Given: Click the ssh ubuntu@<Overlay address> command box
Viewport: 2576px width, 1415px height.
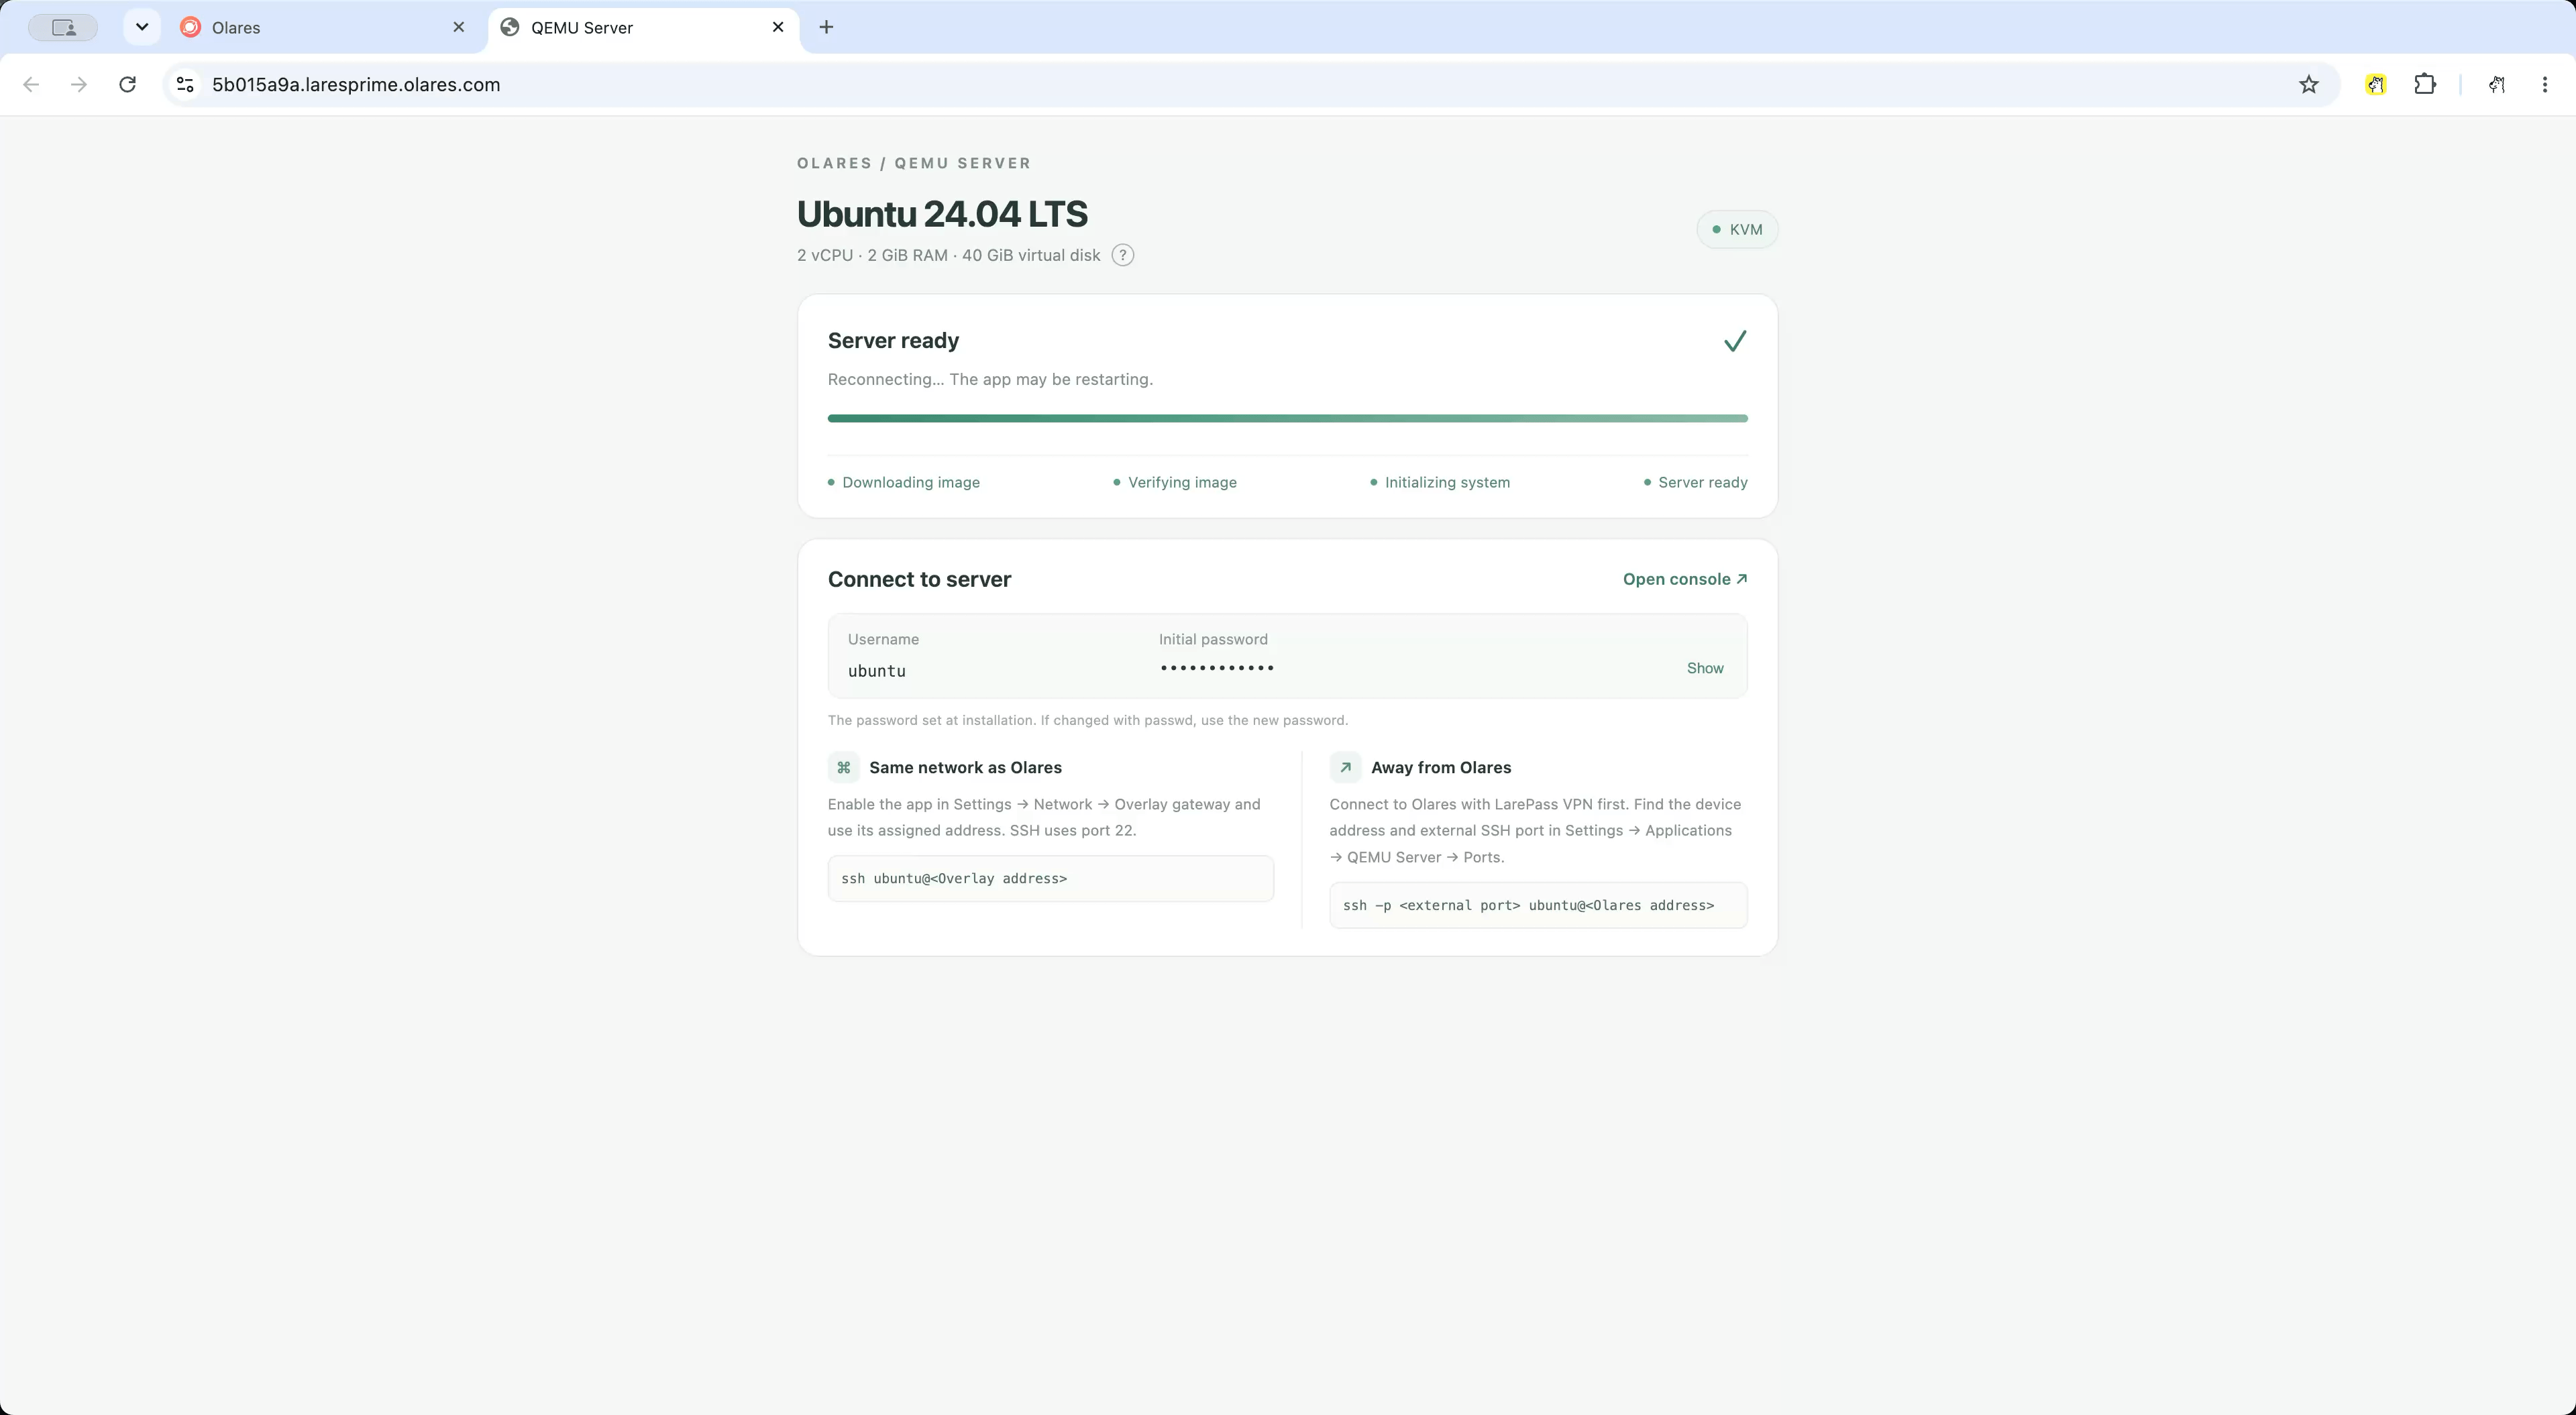Looking at the screenshot, I should (x=1050, y=878).
